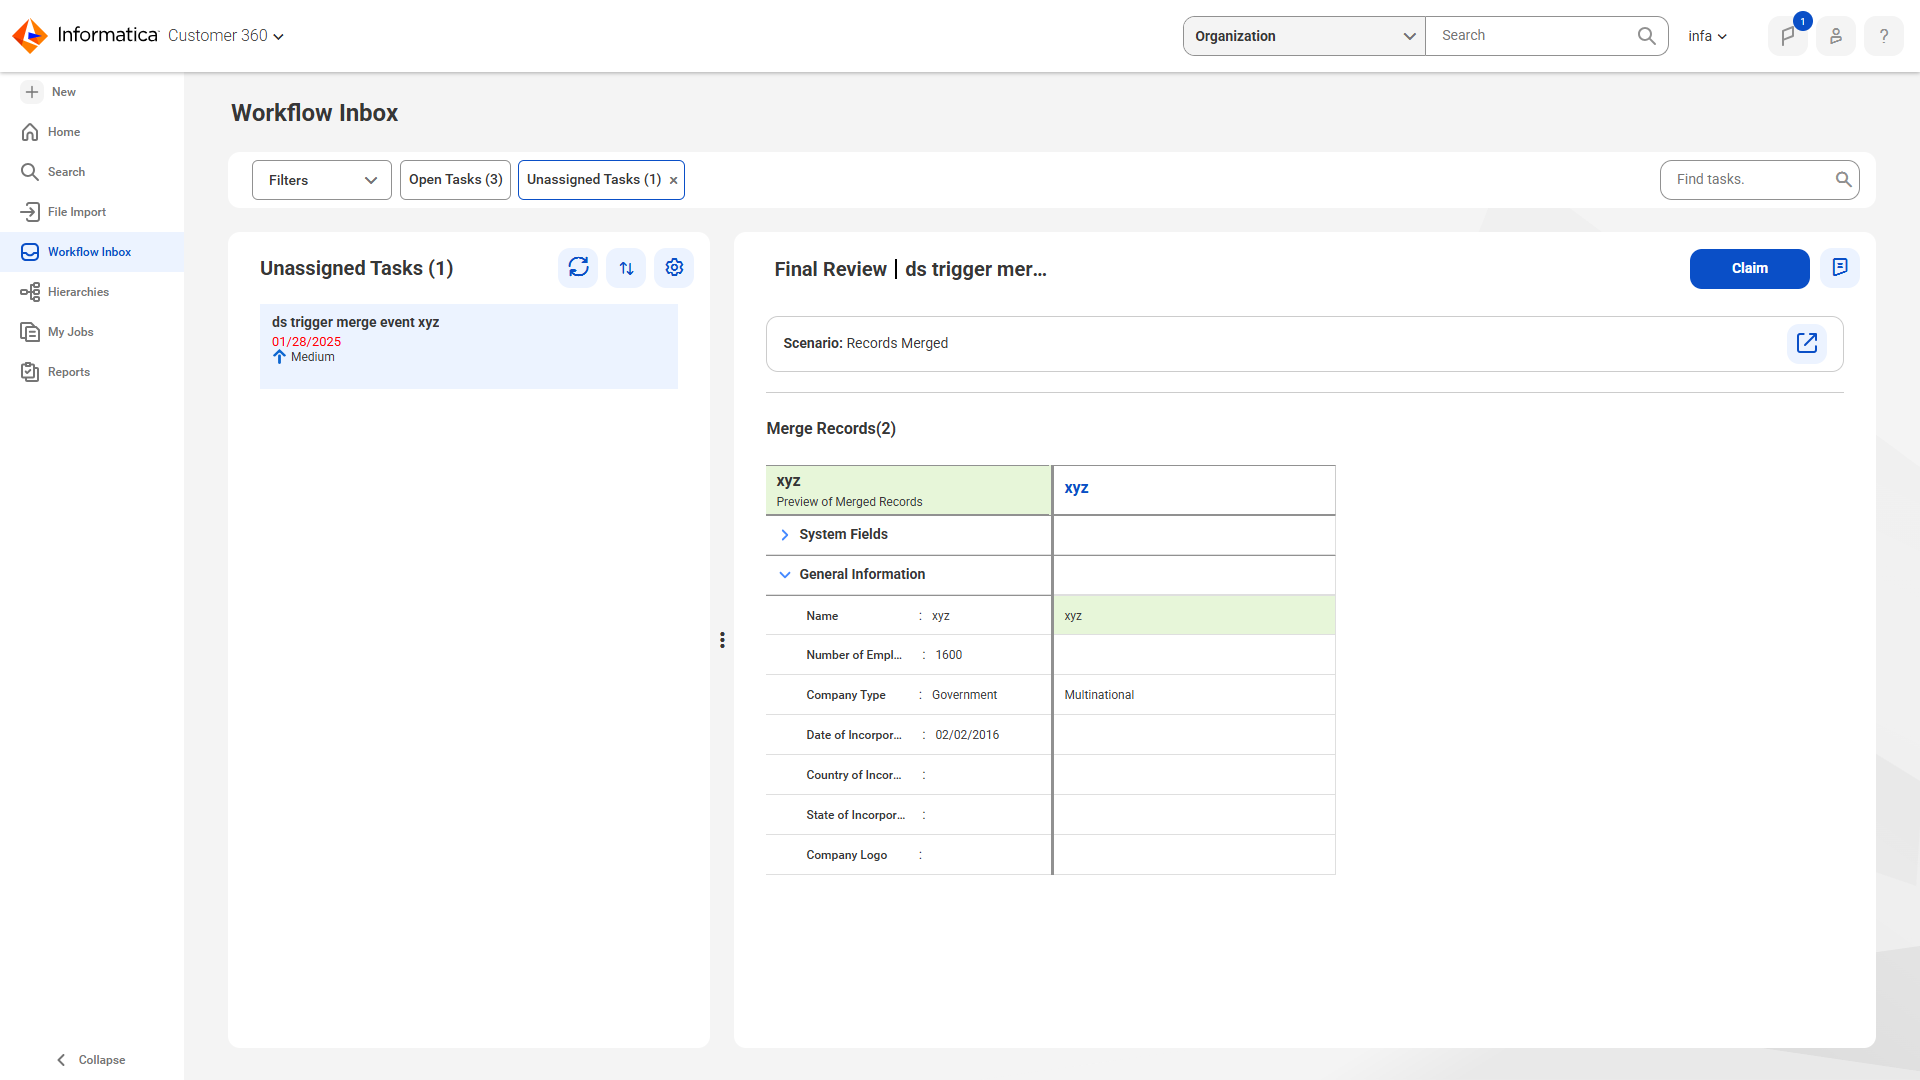
Task: Click the 02/02/2016 incorporation date value
Action: pos(967,735)
